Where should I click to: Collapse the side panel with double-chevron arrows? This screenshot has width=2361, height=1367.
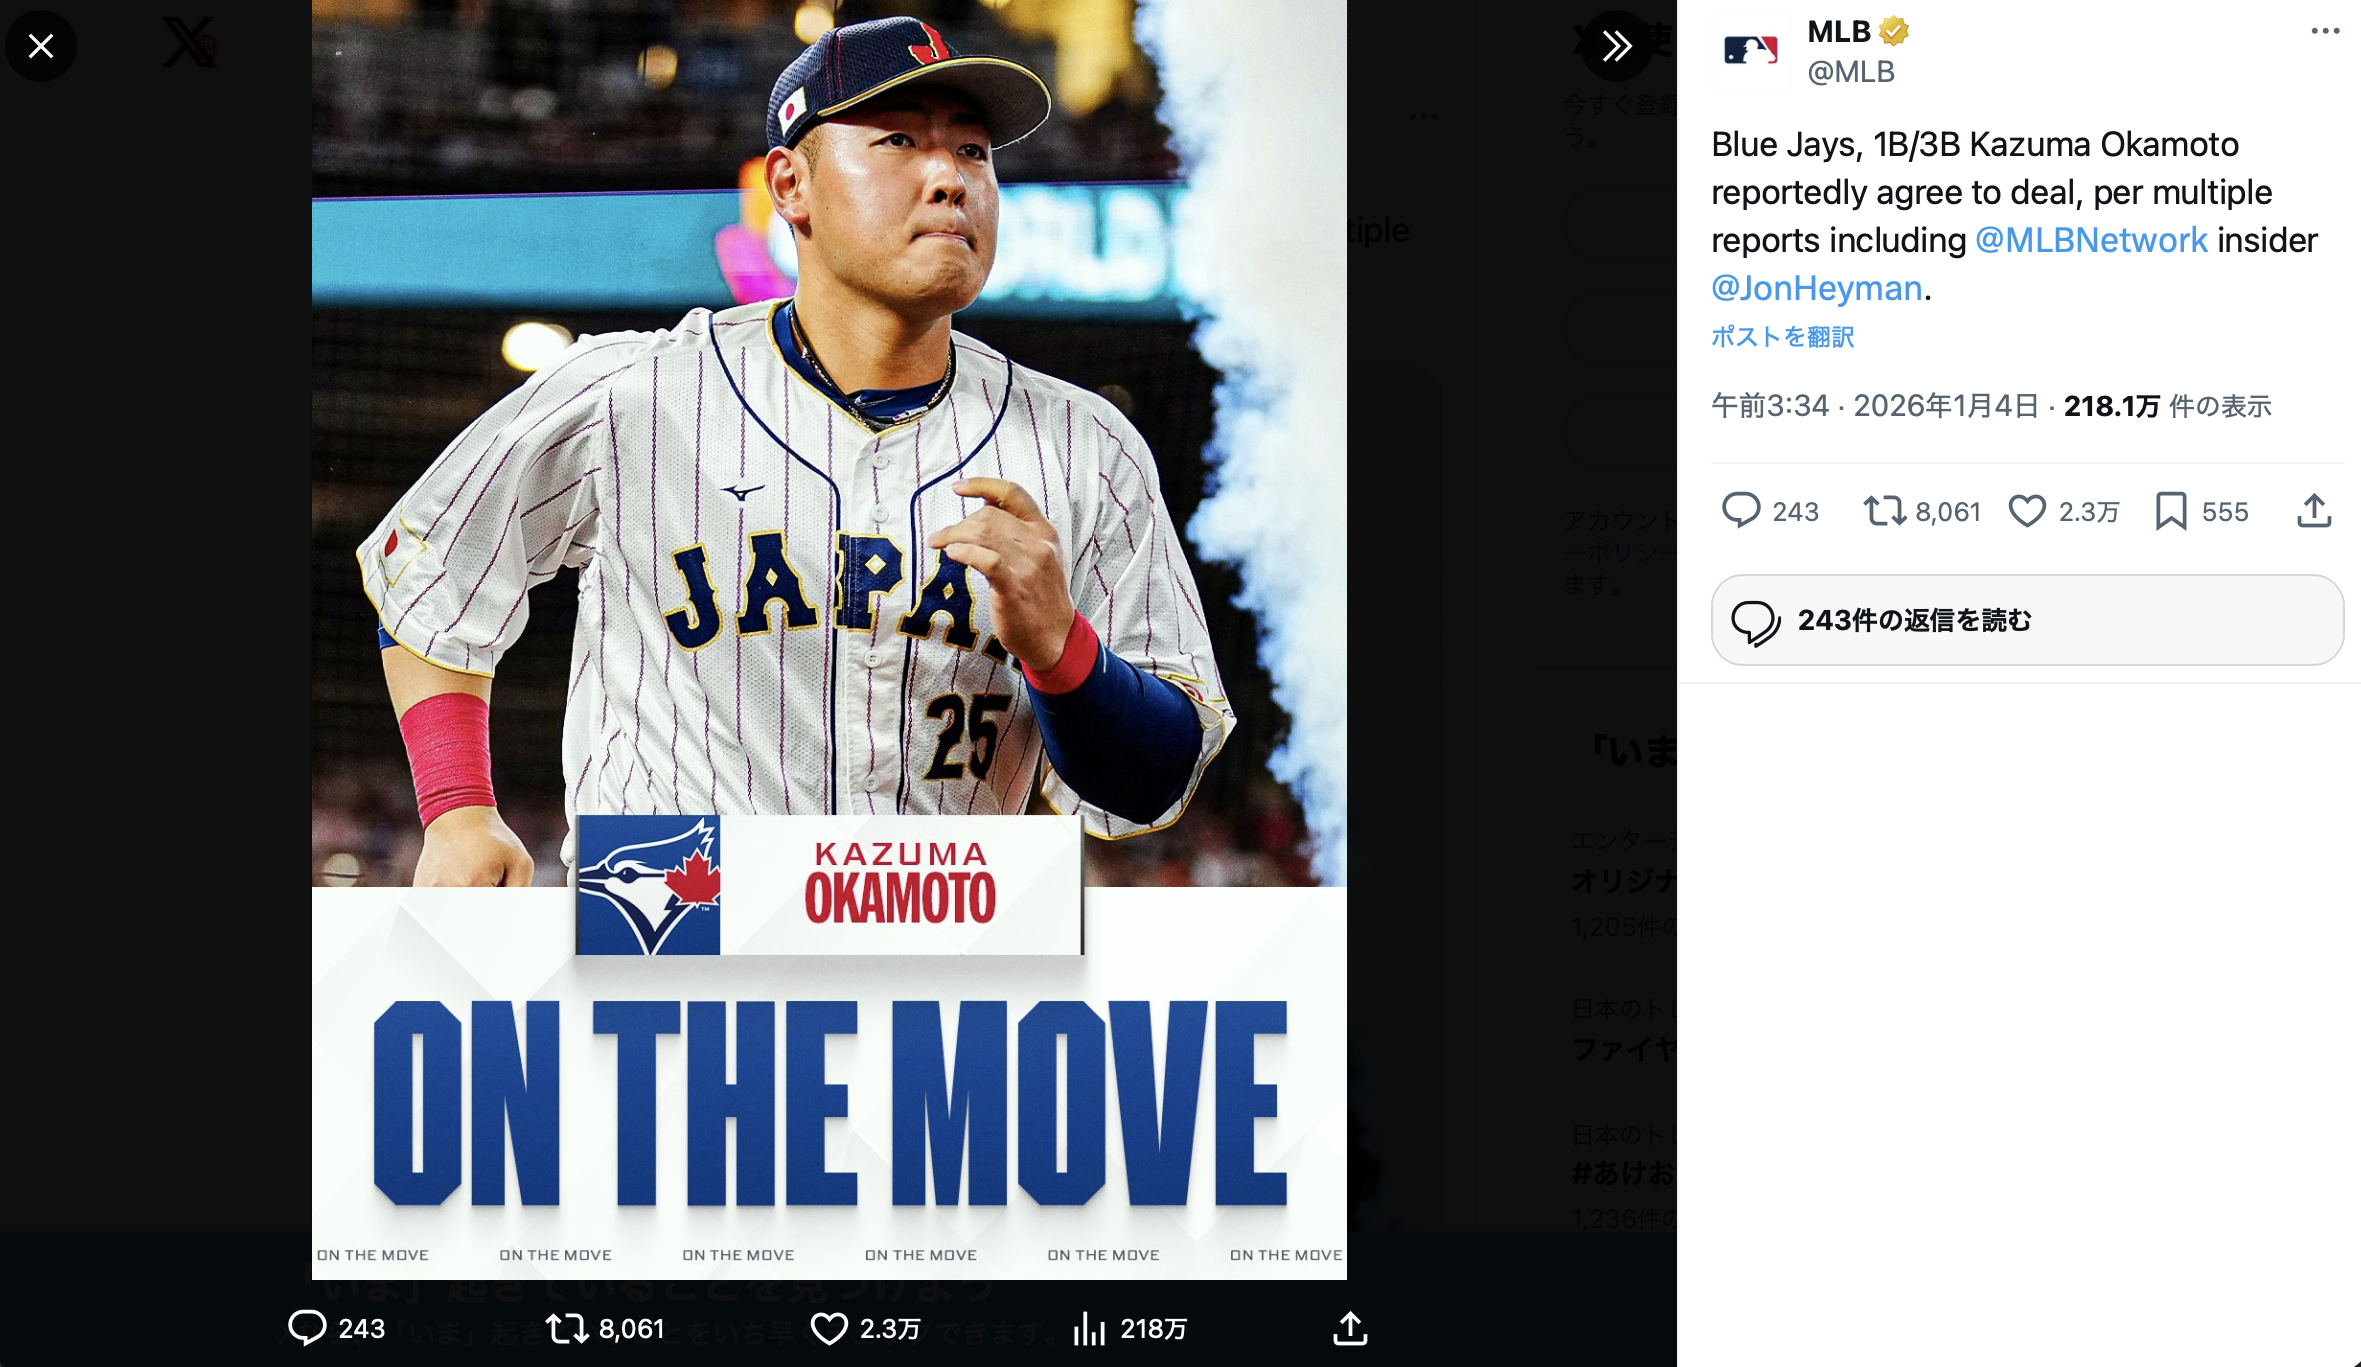pos(1616,46)
